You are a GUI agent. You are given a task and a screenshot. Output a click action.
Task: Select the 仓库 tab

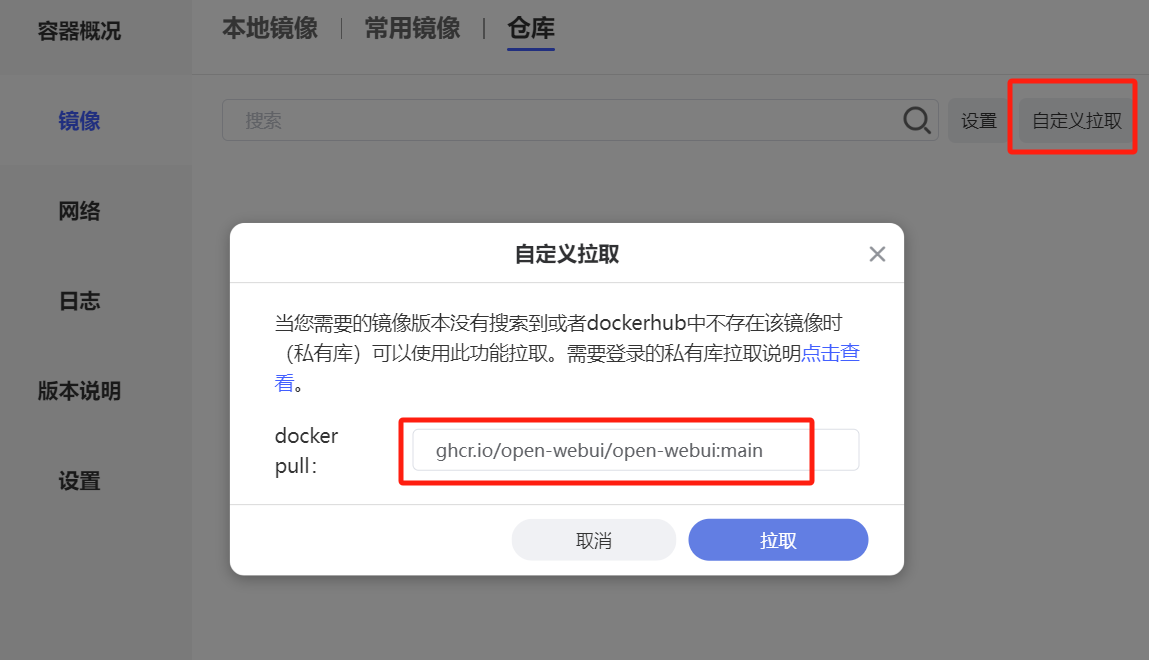click(531, 29)
